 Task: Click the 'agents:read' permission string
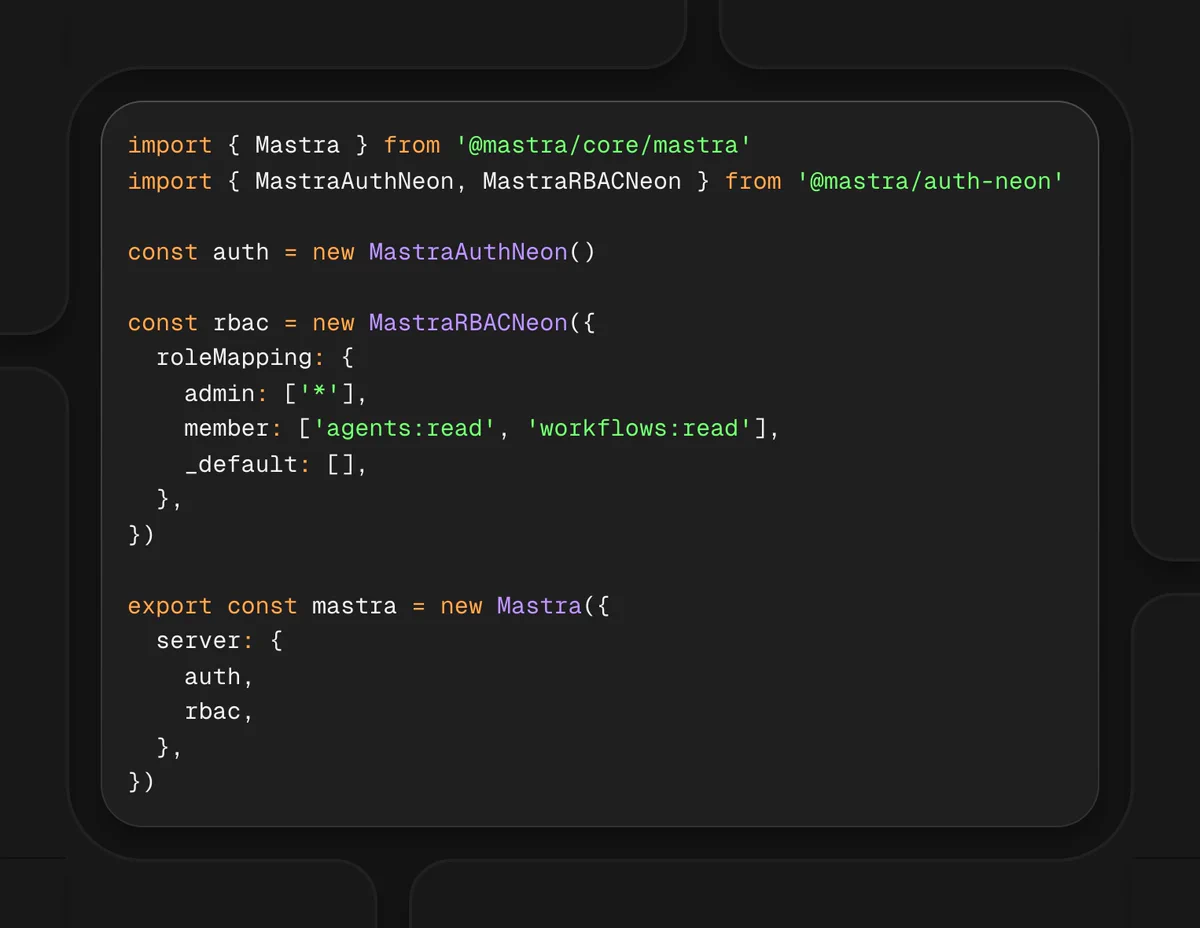tap(405, 428)
